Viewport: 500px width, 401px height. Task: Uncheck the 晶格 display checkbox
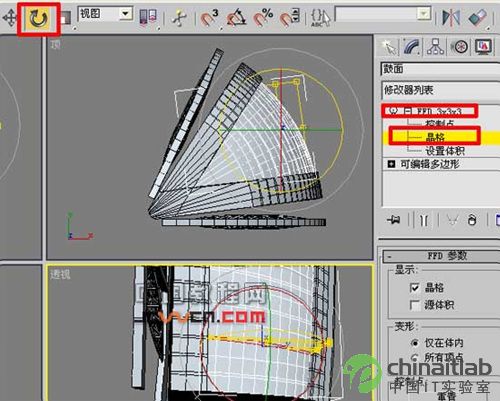click(415, 287)
